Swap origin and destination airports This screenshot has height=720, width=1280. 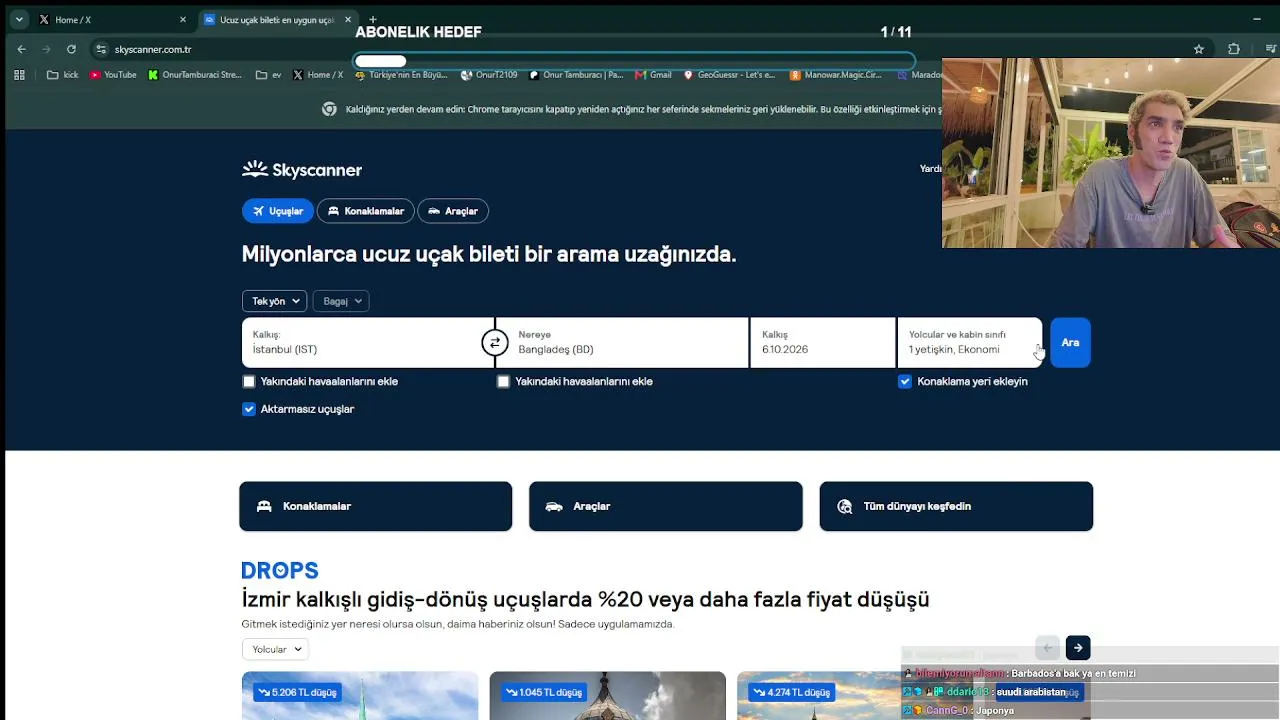(494, 343)
